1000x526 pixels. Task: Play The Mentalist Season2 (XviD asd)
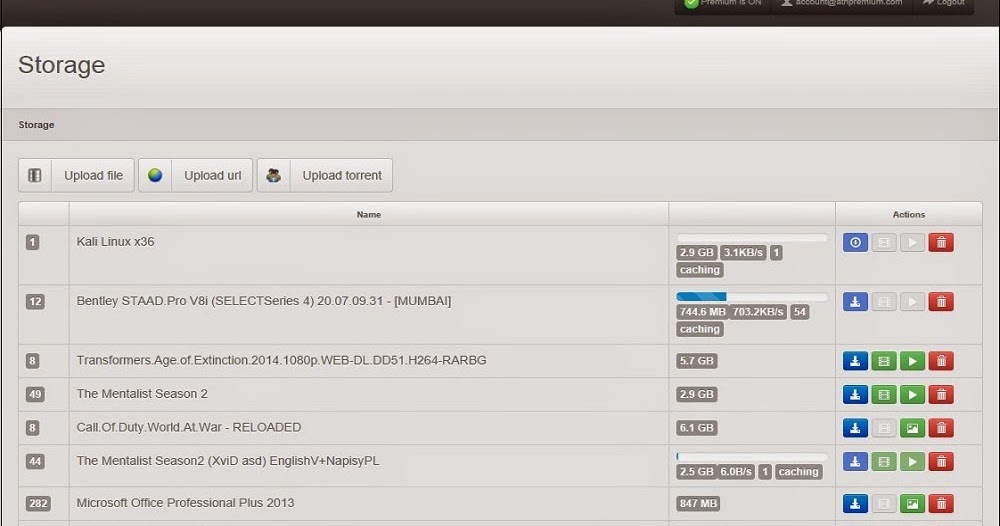click(913, 462)
